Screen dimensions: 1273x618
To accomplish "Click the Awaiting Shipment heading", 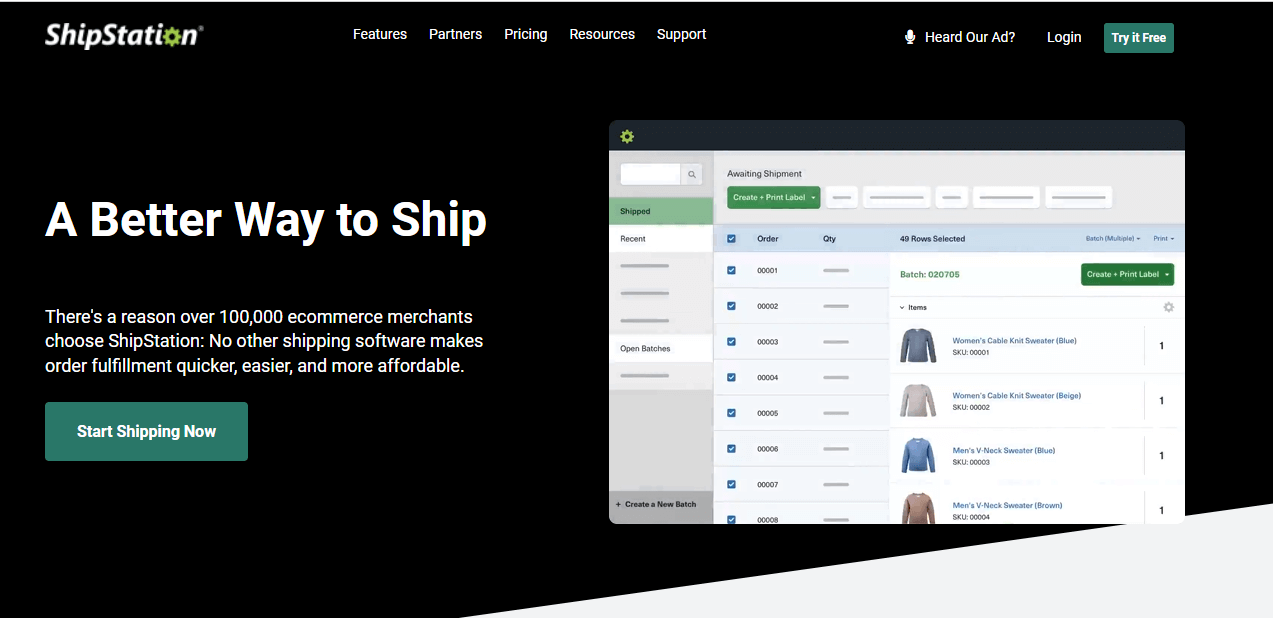I will [764, 174].
